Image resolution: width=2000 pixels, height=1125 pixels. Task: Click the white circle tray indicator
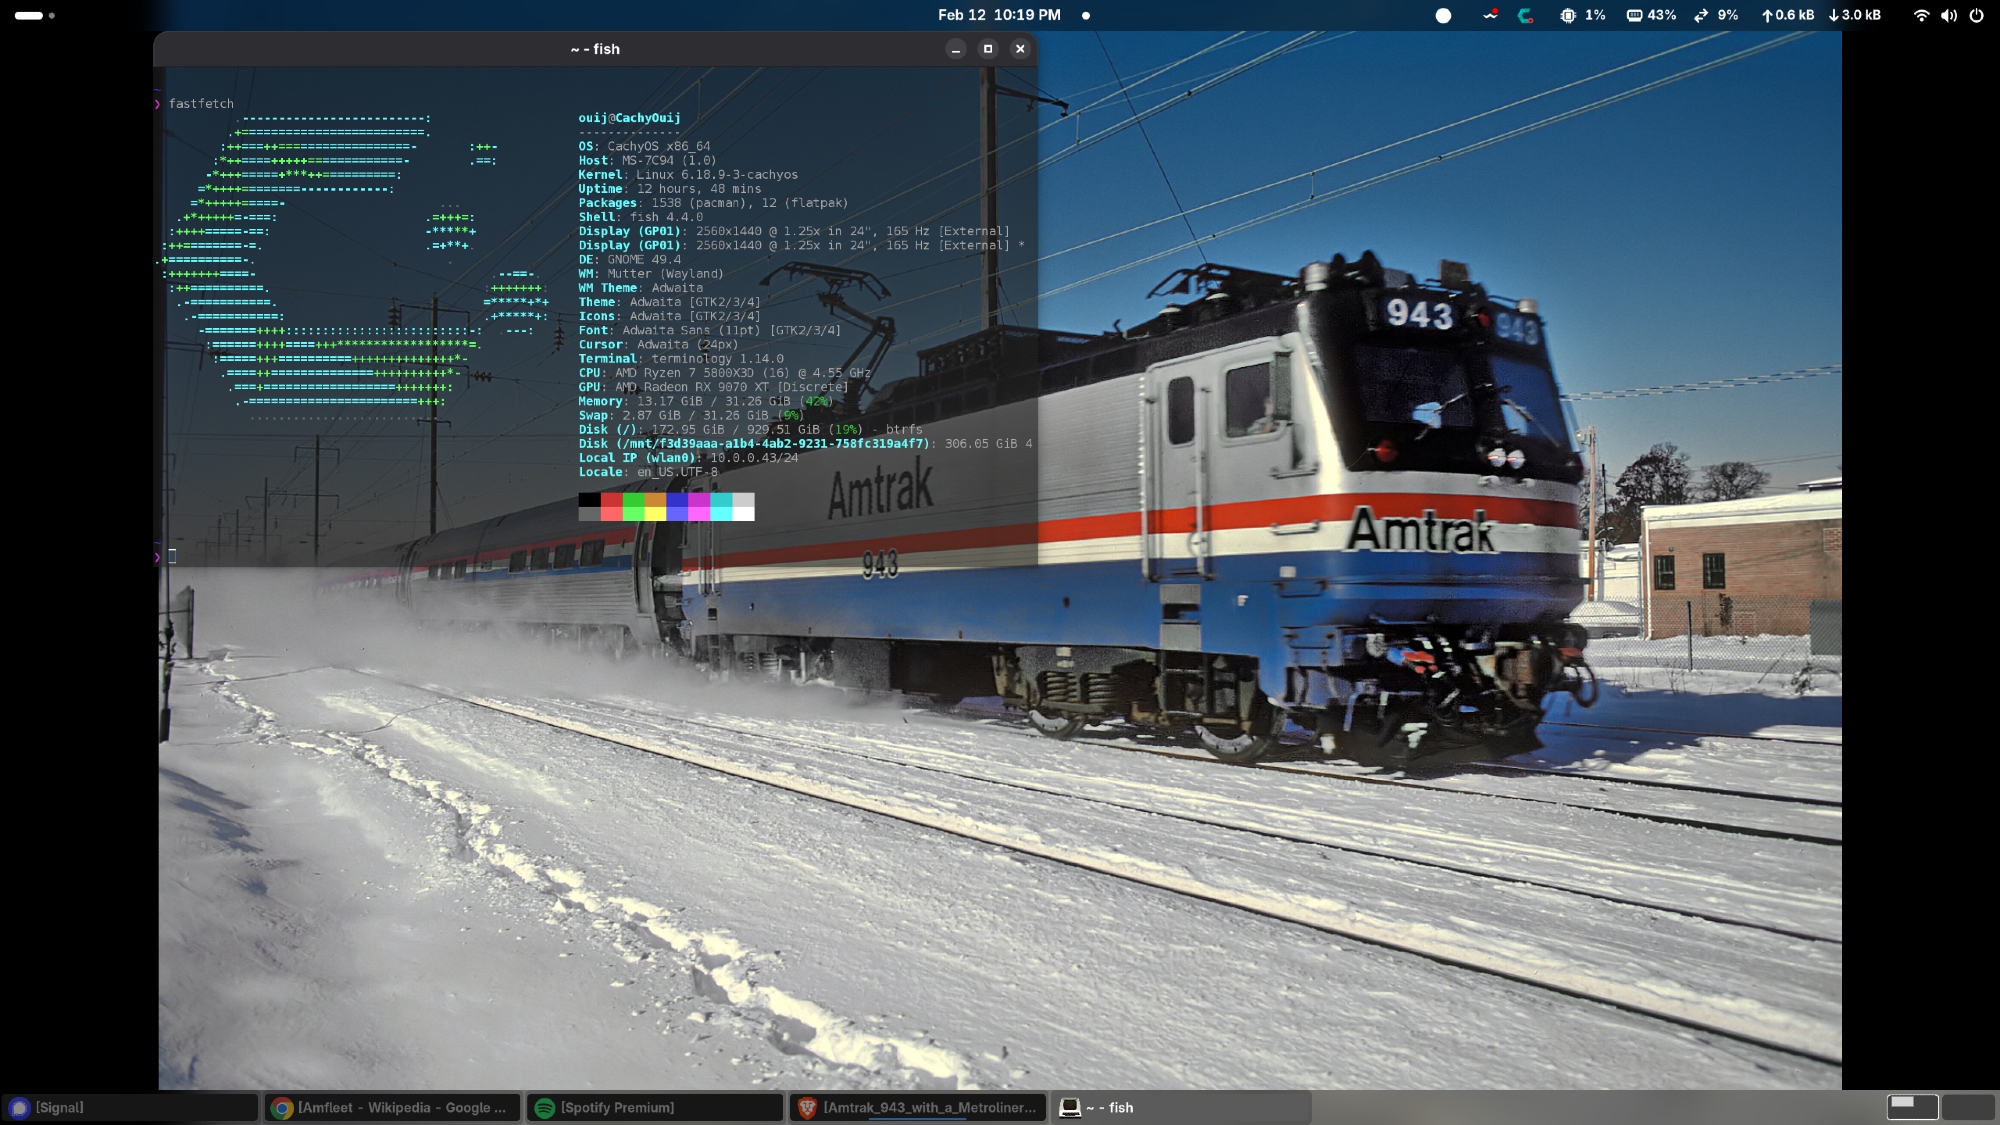point(1443,15)
